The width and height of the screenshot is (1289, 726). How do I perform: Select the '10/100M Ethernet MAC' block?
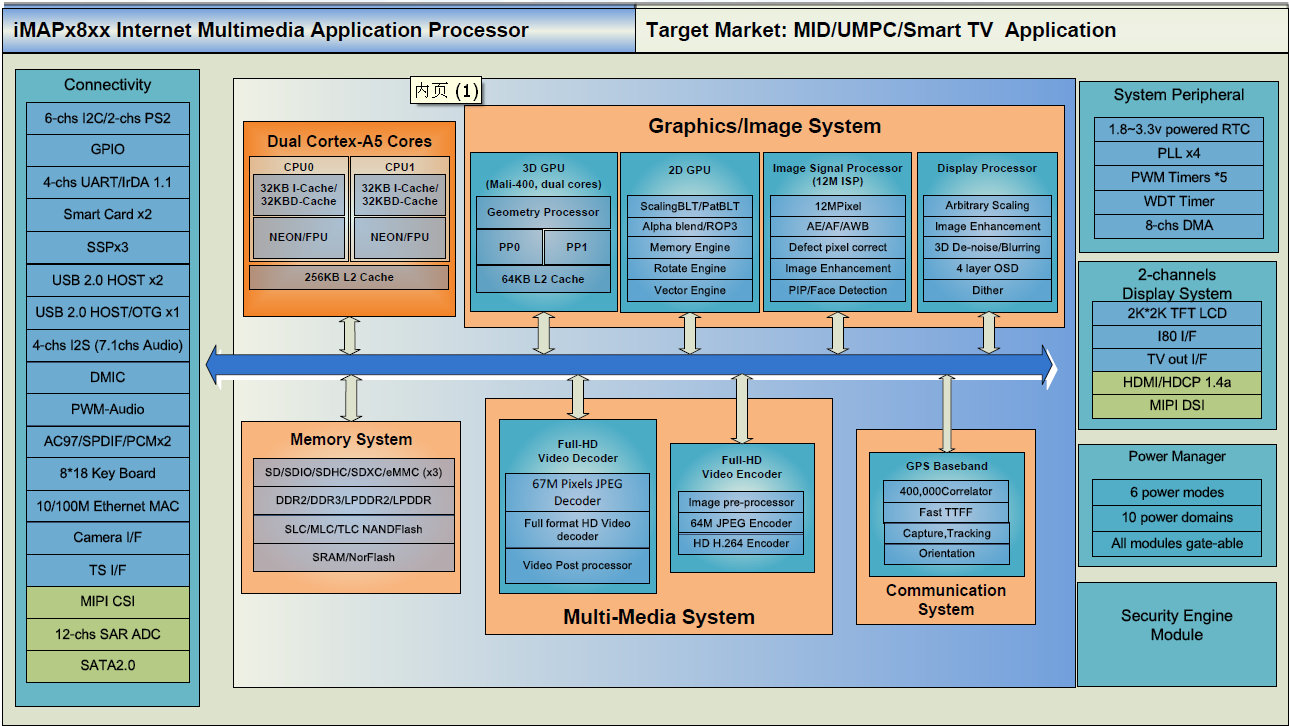pyautogui.click(x=107, y=506)
